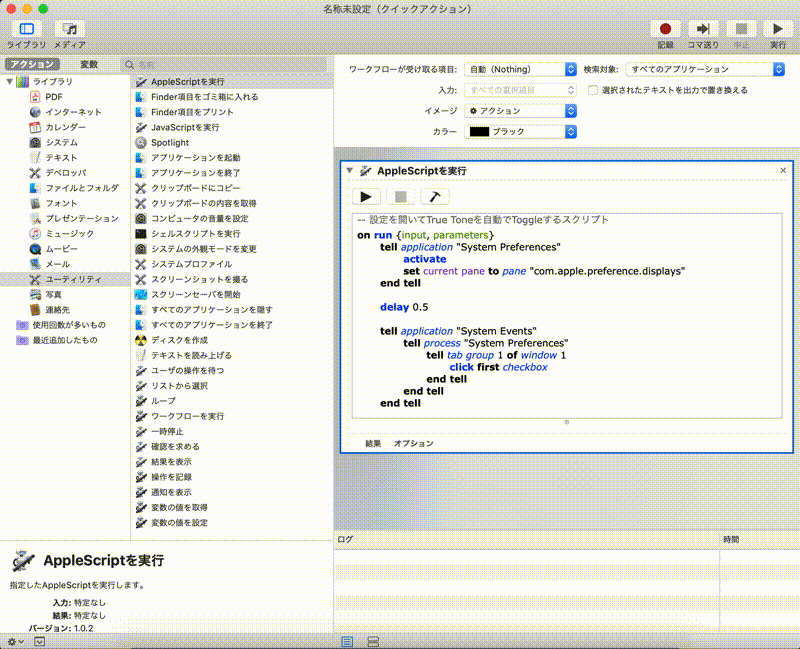This screenshot has height=649, width=800.
Task: Select the 連絡先 library category
Action: click(x=57, y=310)
